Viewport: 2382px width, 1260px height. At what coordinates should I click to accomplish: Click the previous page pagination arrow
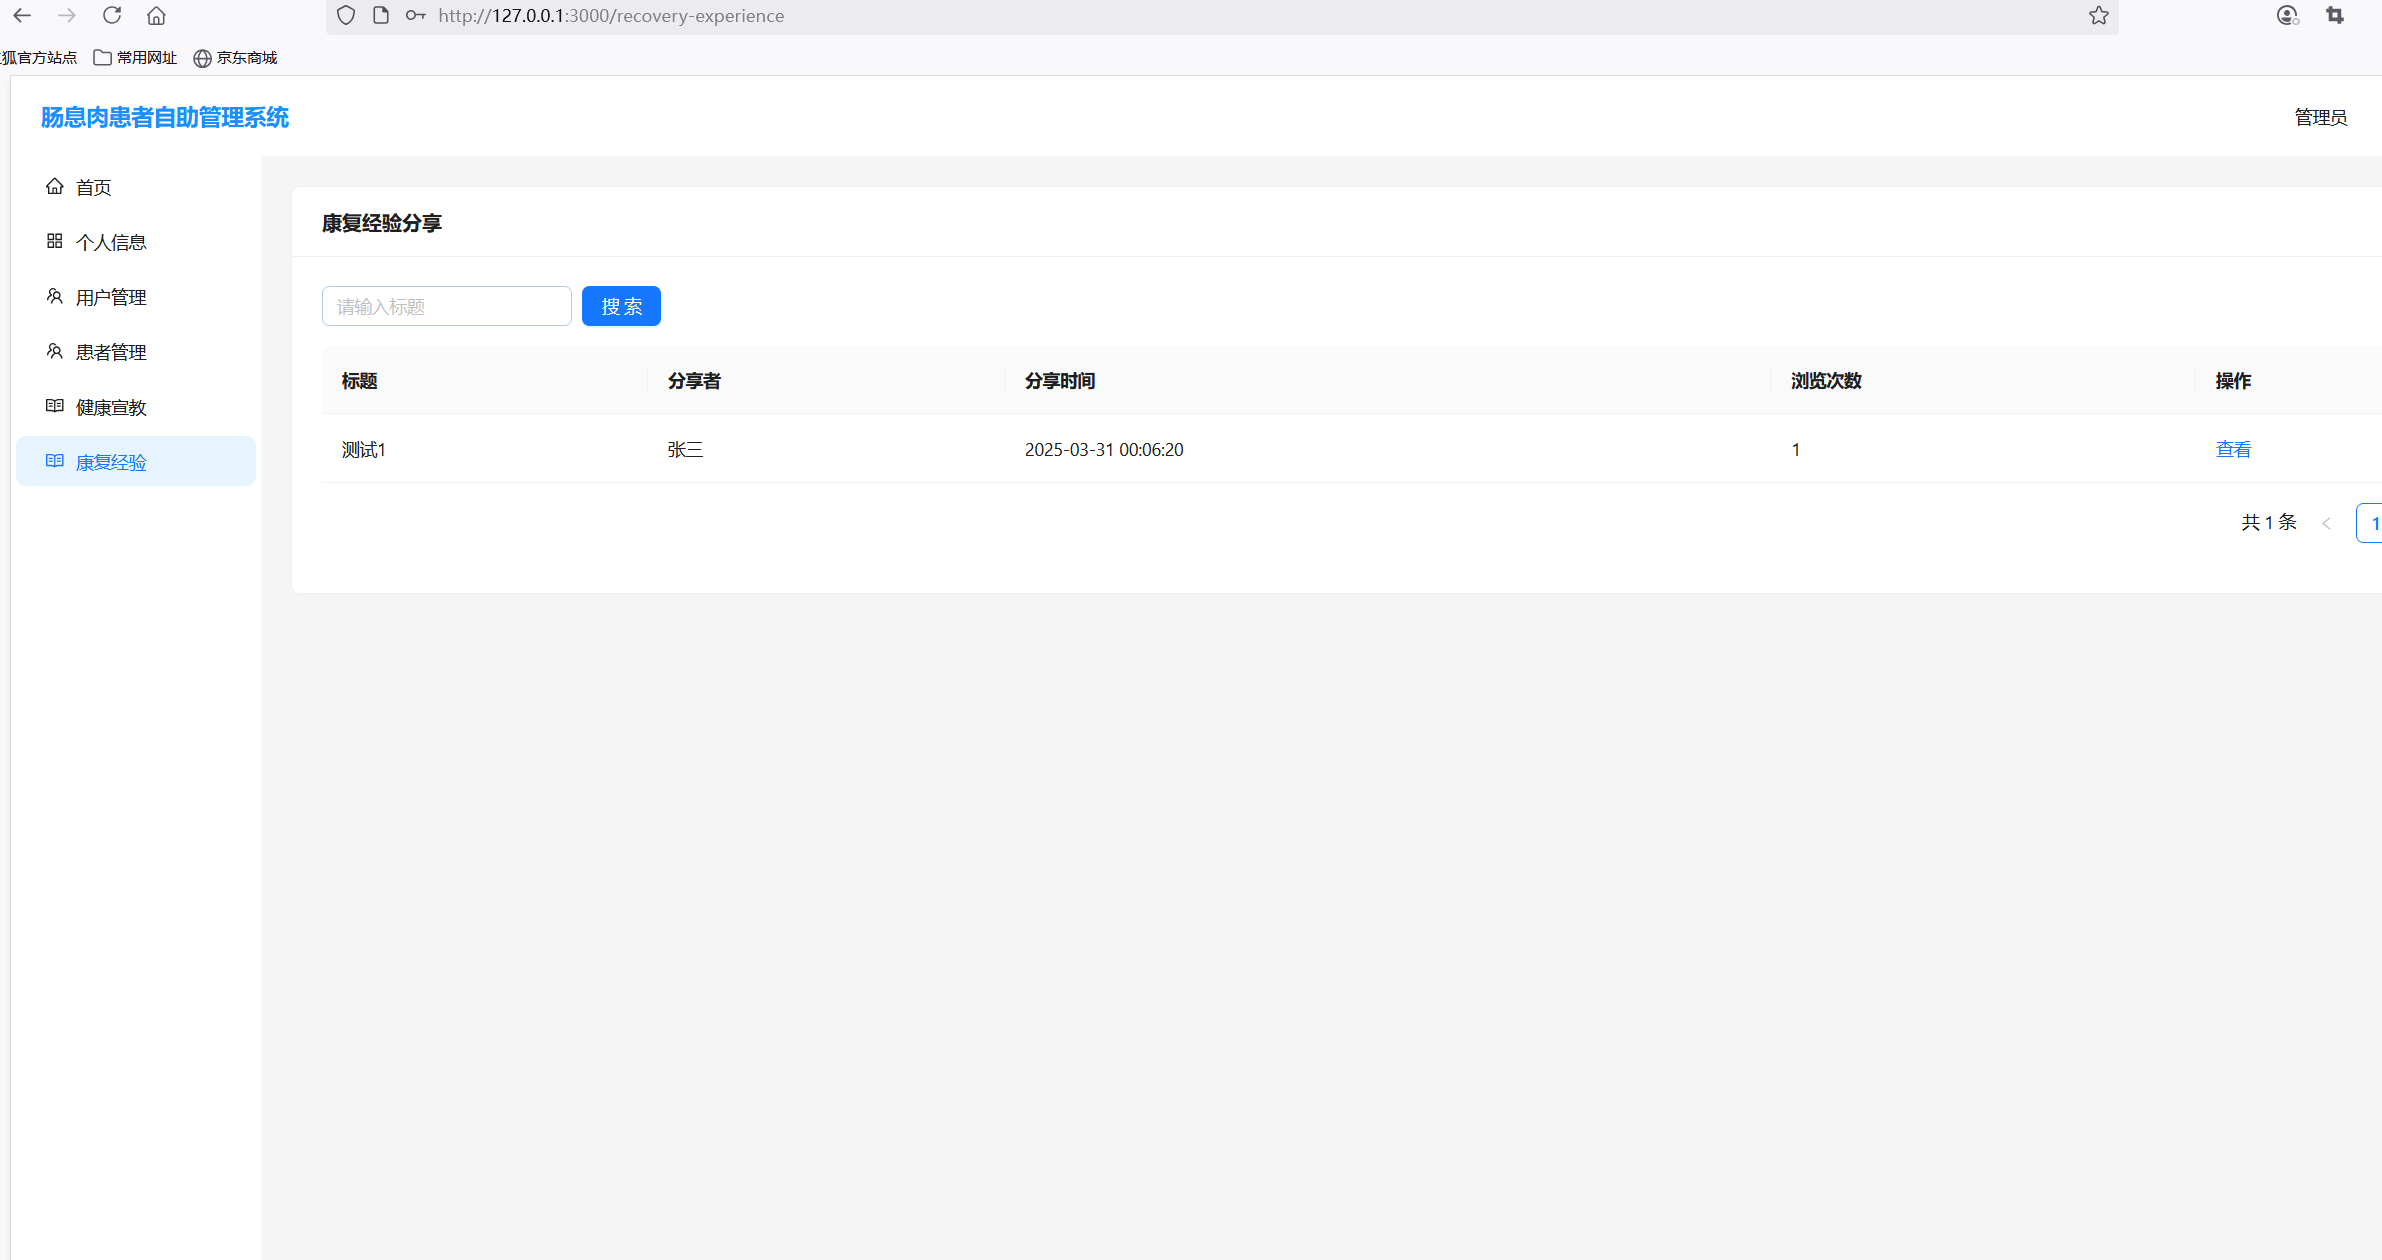coord(2326,523)
